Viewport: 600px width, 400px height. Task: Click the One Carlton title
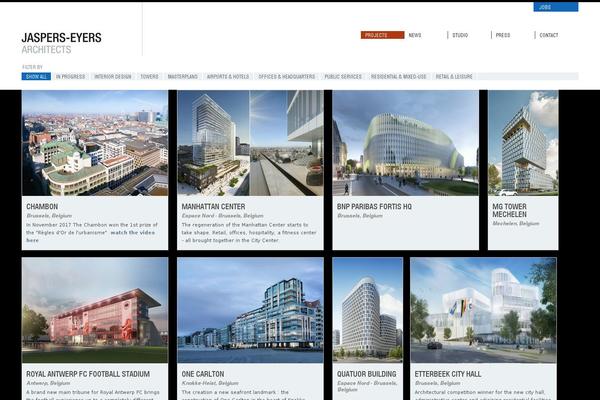[203, 374]
